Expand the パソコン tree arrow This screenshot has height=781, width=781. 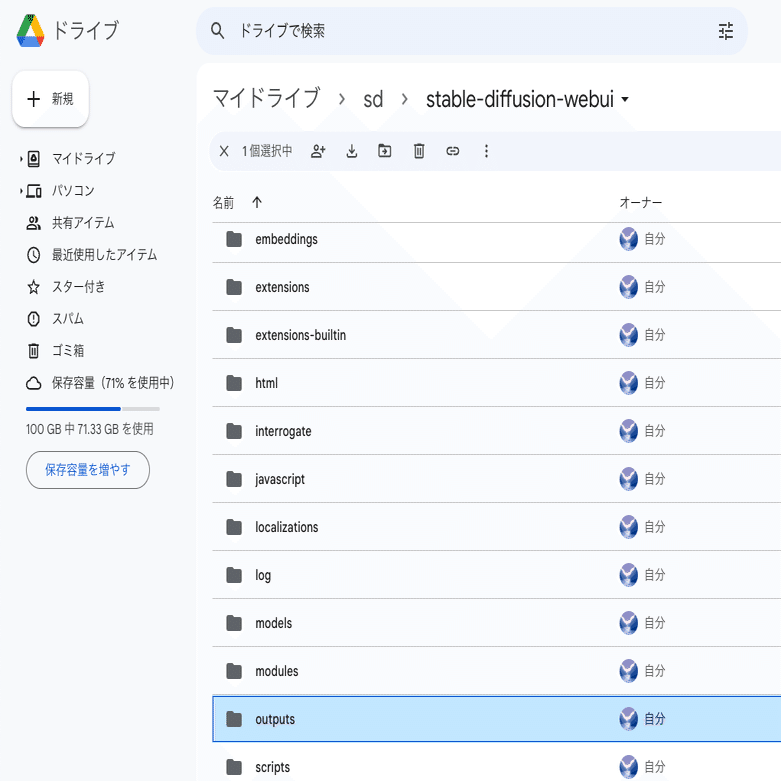tap(21, 191)
